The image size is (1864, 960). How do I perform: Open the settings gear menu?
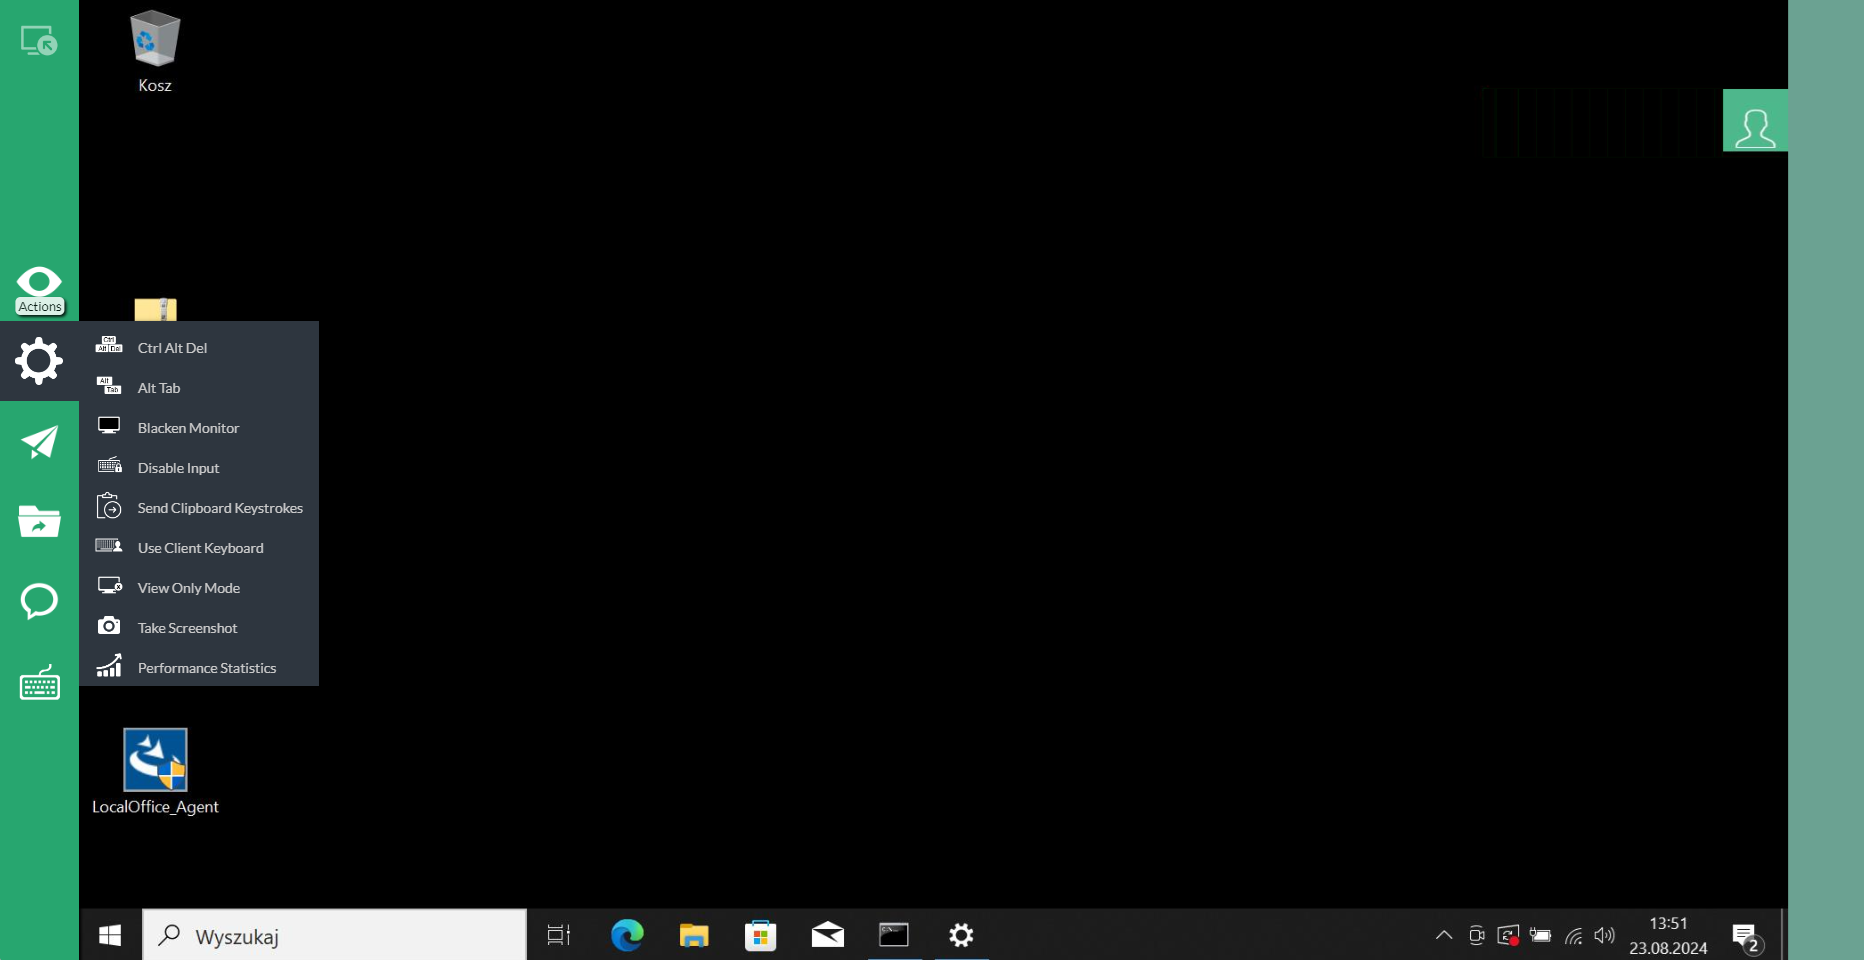39,361
